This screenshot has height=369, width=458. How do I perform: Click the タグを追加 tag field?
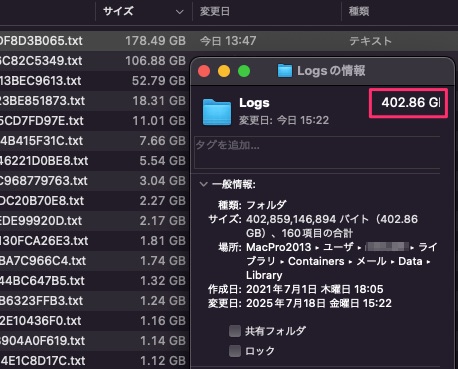click(x=317, y=152)
